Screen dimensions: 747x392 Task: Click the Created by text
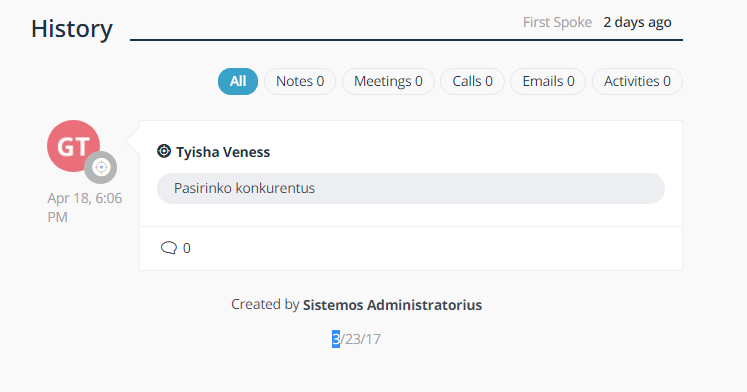(x=265, y=304)
